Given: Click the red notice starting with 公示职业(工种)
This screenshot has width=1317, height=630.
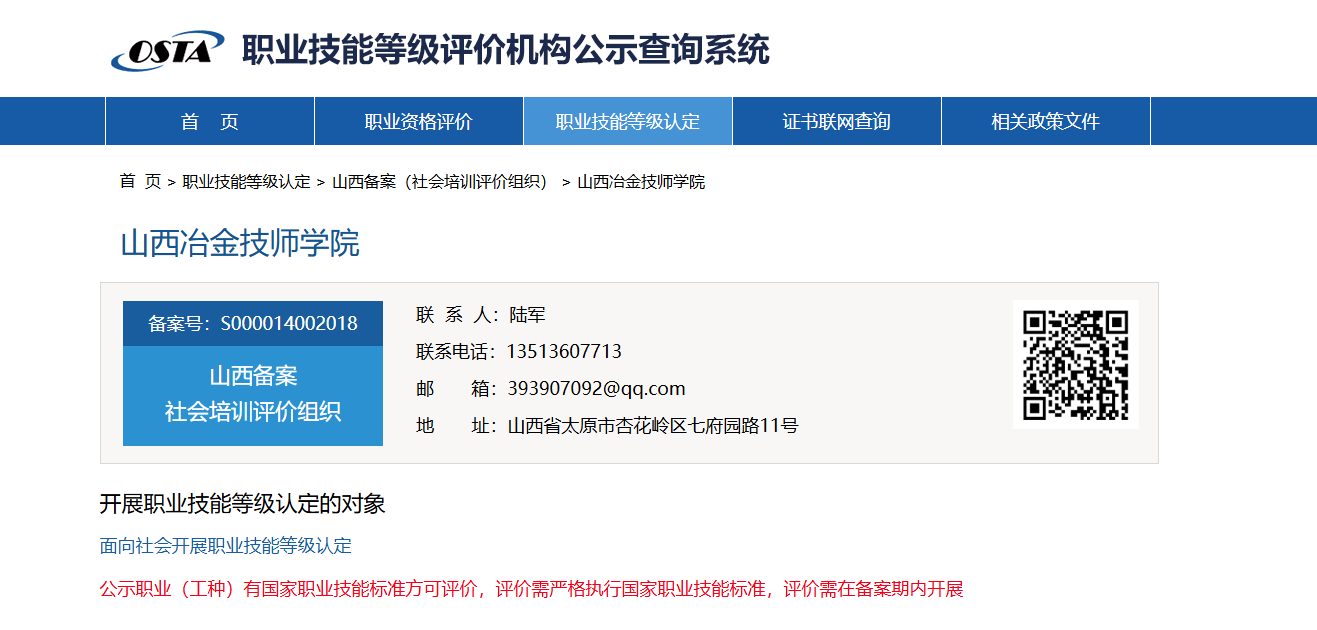Looking at the screenshot, I should [x=531, y=589].
